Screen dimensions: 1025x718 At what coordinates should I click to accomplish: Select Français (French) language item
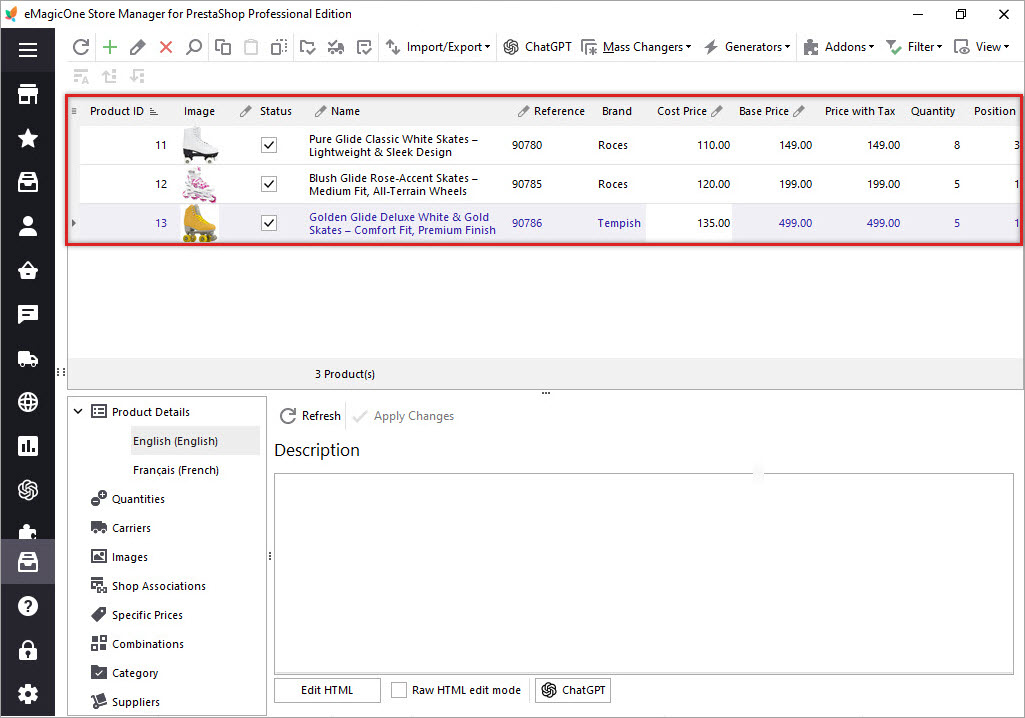(x=176, y=470)
